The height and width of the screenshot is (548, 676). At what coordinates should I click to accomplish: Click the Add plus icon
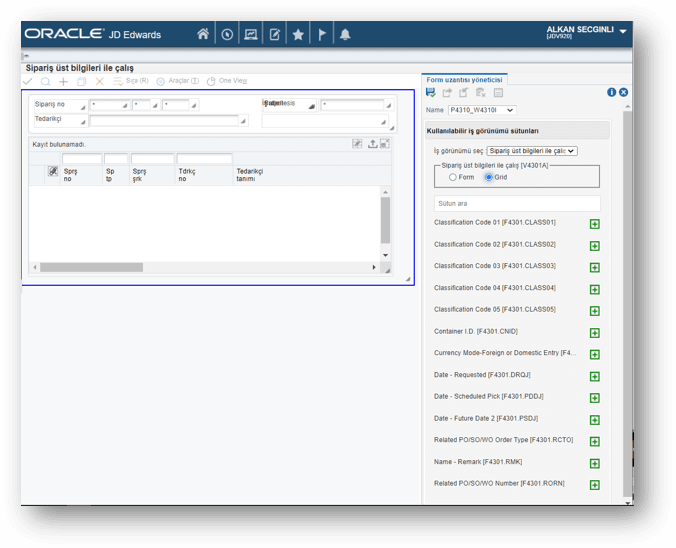63,81
